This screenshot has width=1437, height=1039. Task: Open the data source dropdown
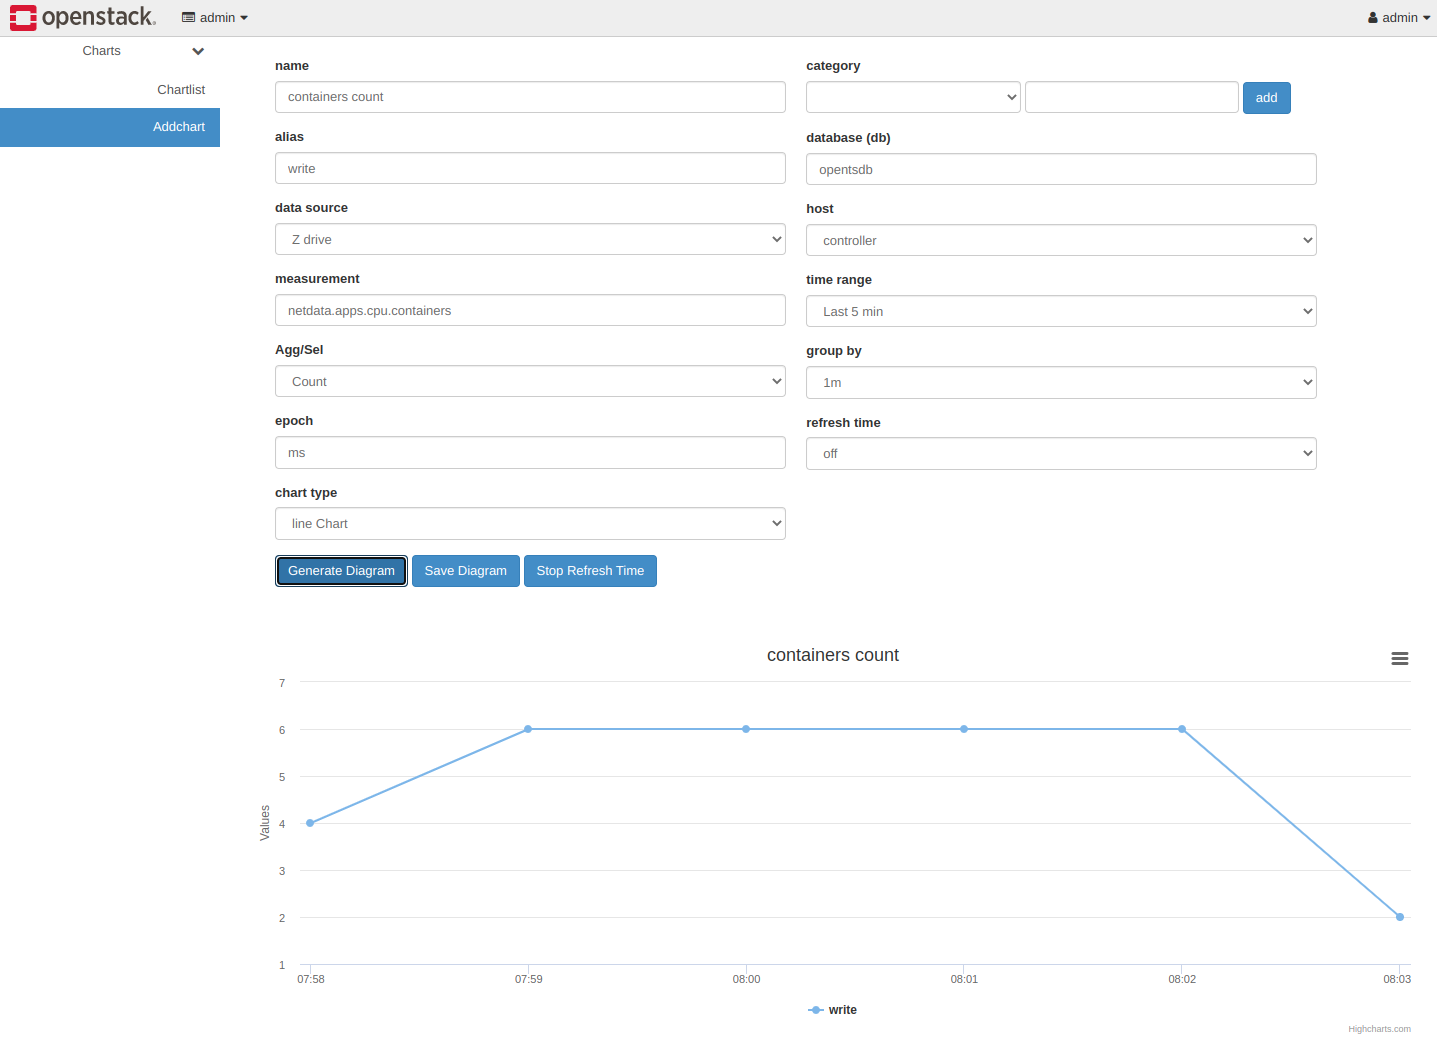click(530, 240)
